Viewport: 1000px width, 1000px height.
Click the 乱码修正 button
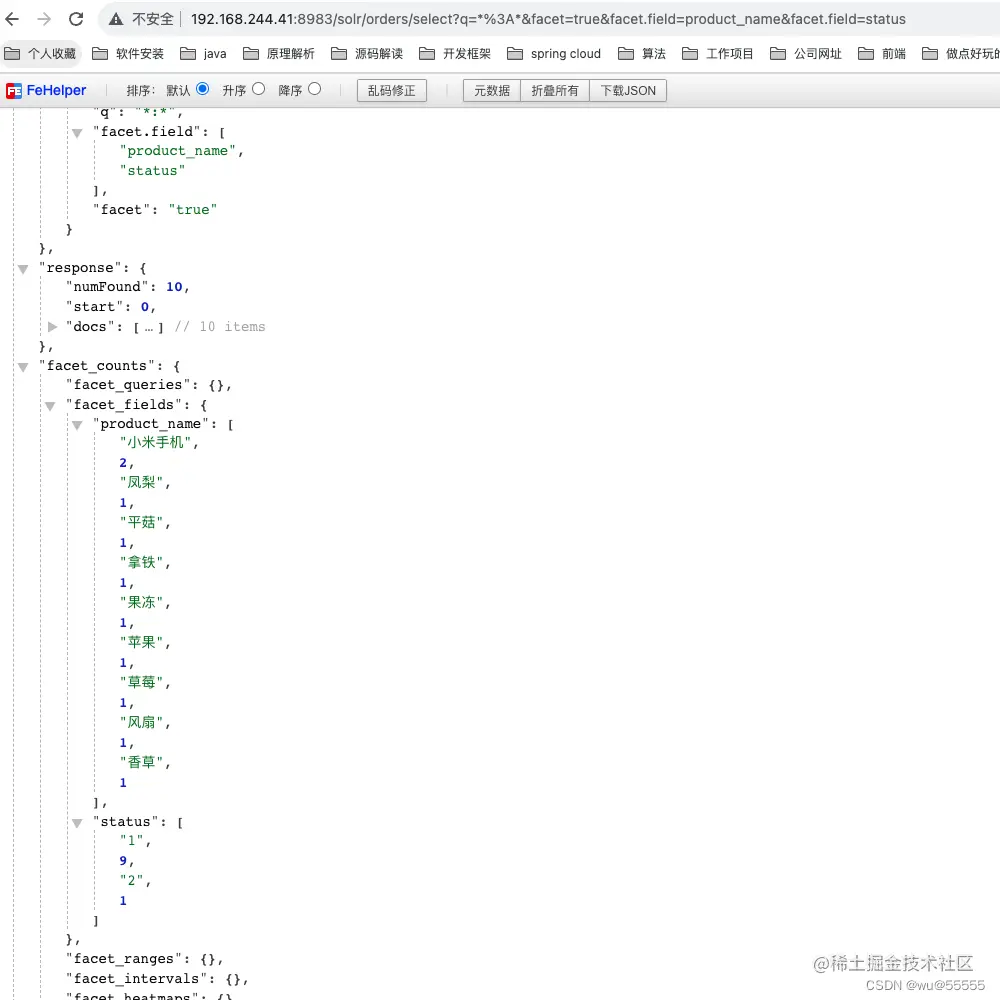pyautogui.click(x=392, y=91)
